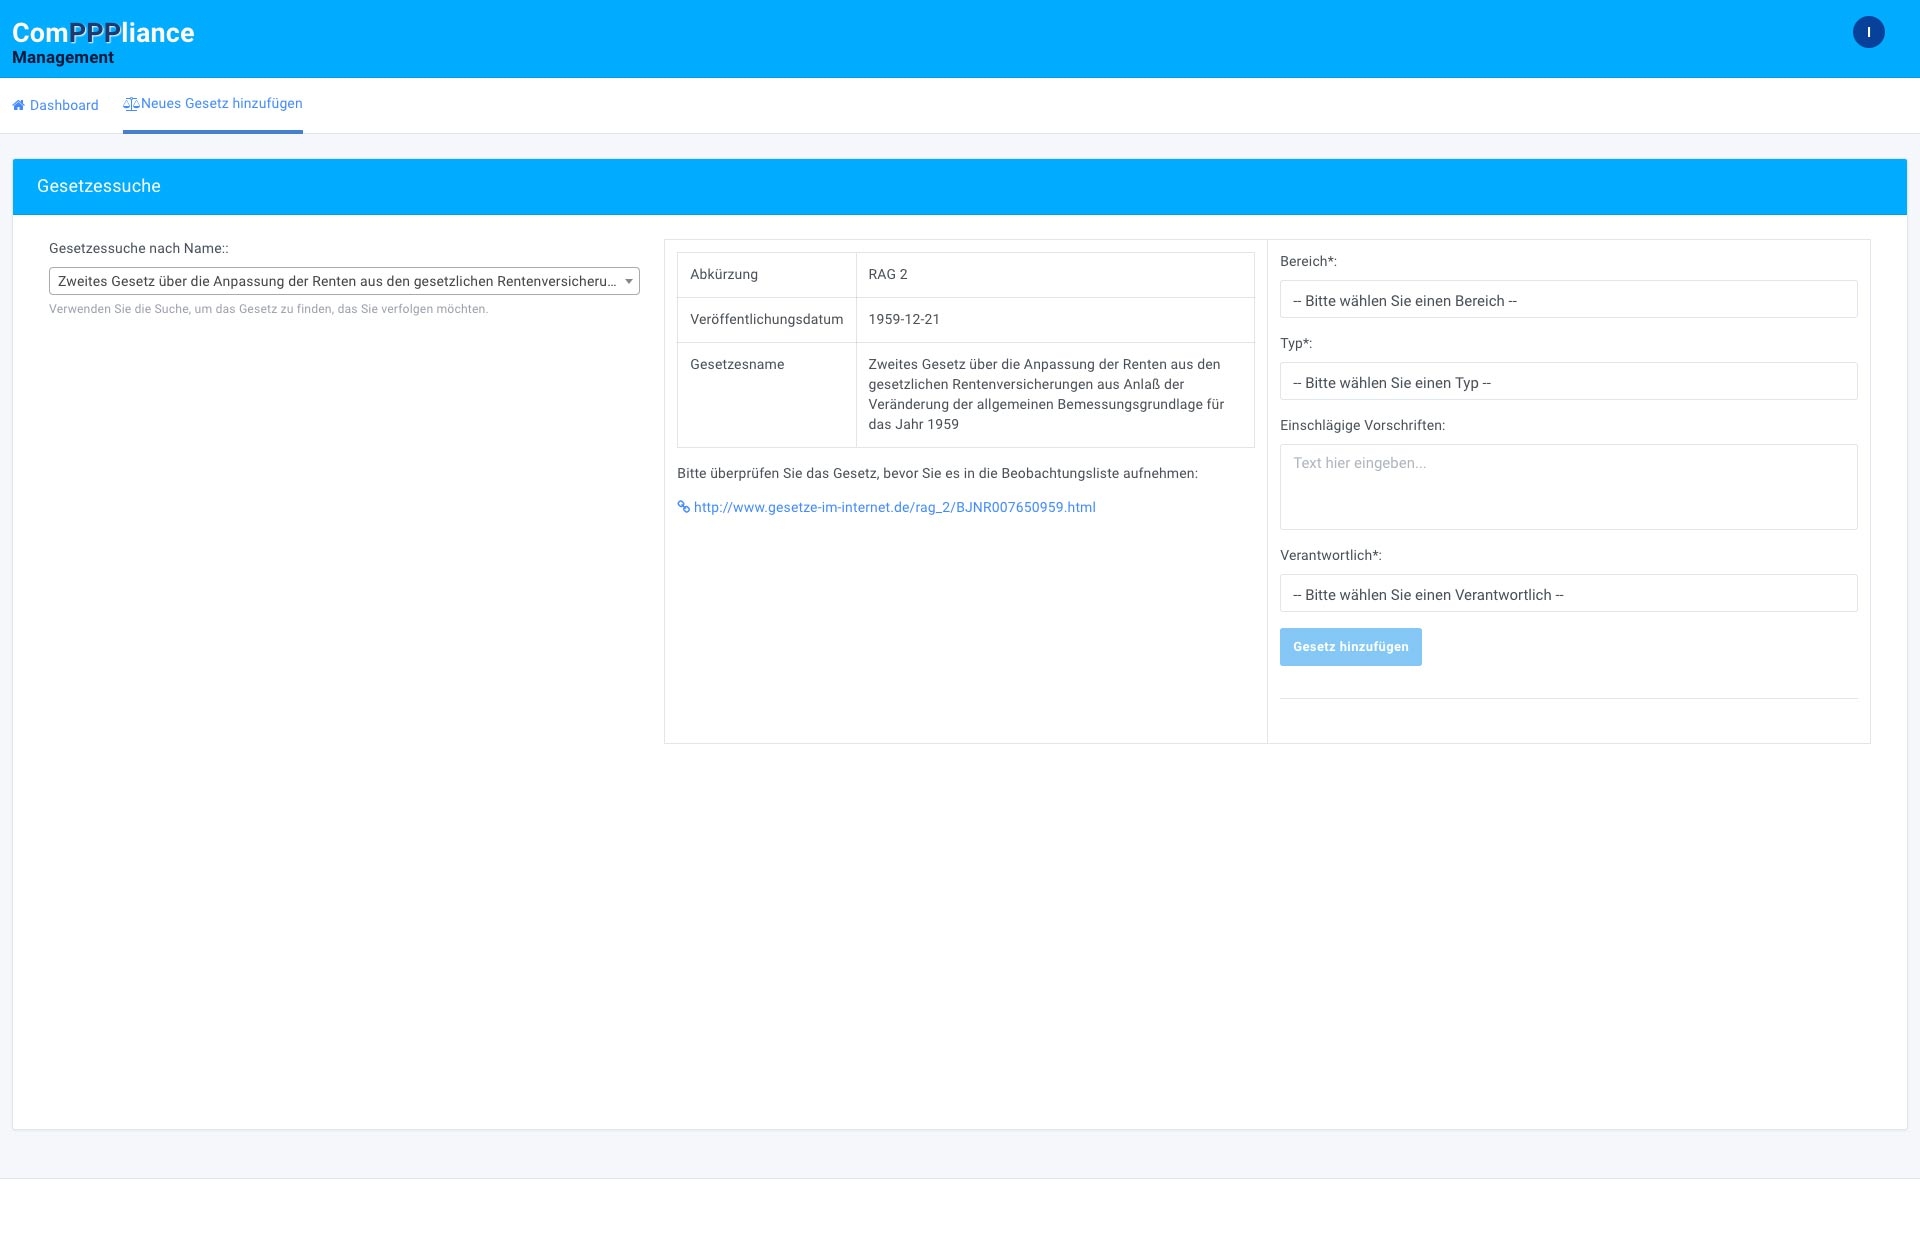Click the chain link icon before URL

tap(683, 507)
